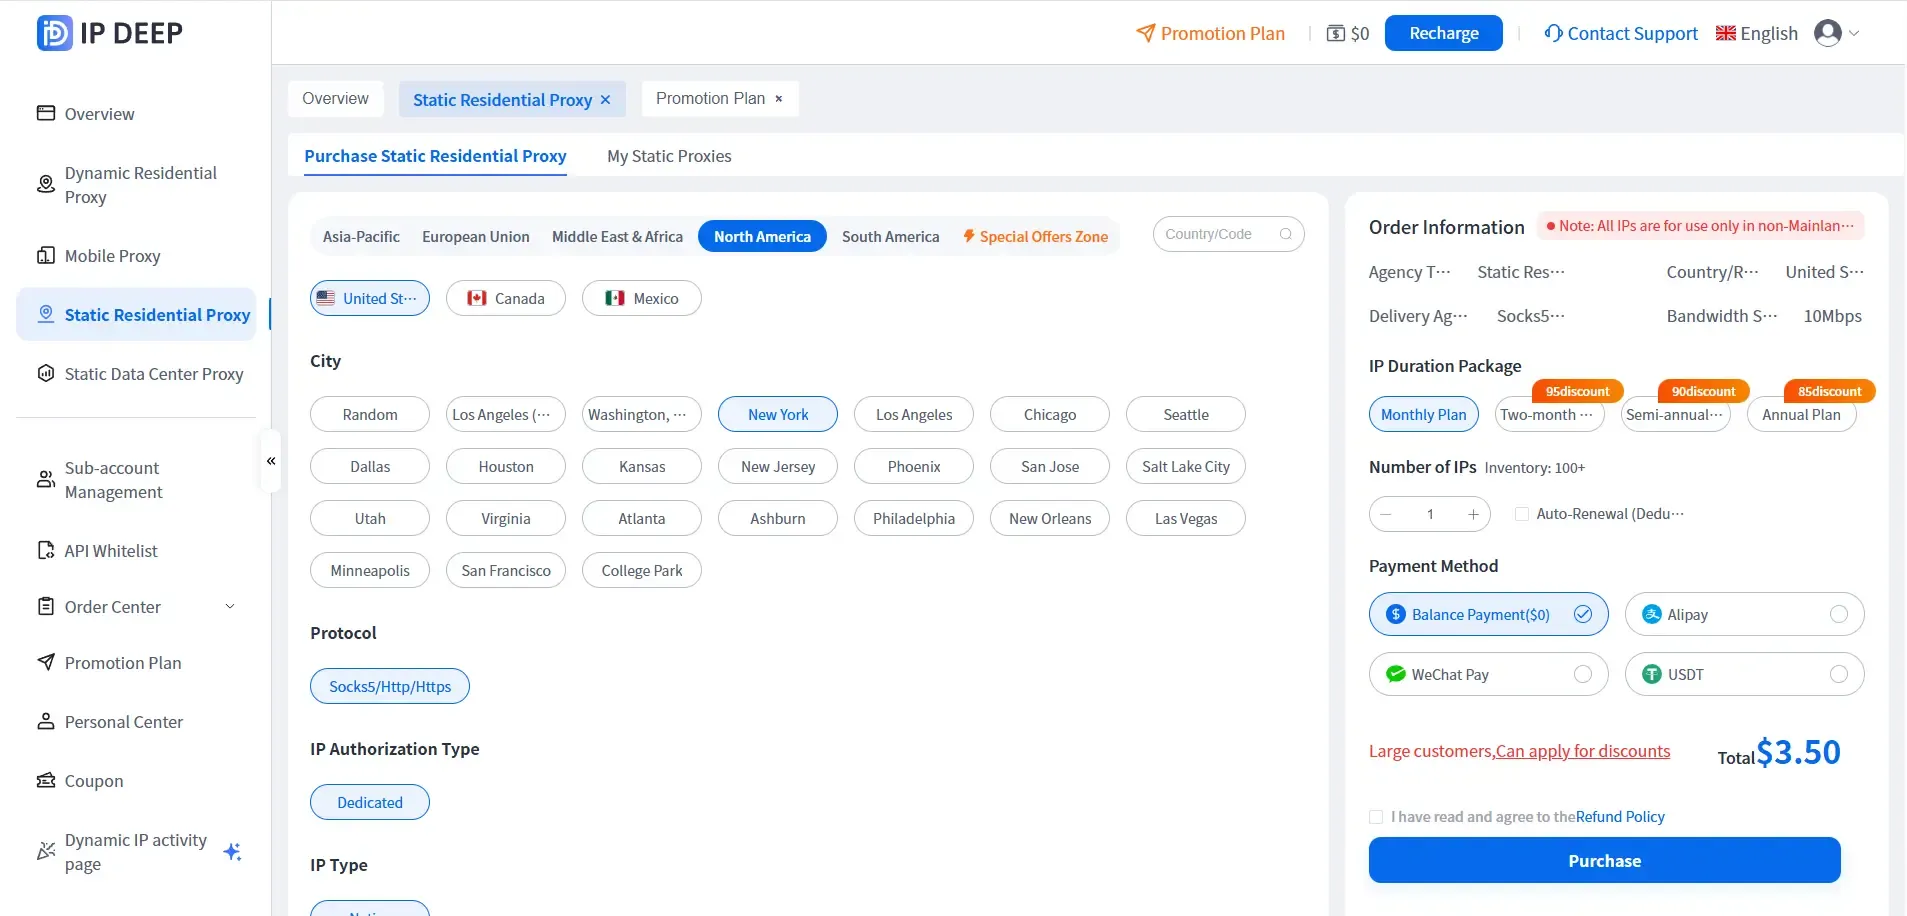This screenshot has height=916, width=1907.
Task: Click the blue Purchase button
Action: [x=1604, y=860]
